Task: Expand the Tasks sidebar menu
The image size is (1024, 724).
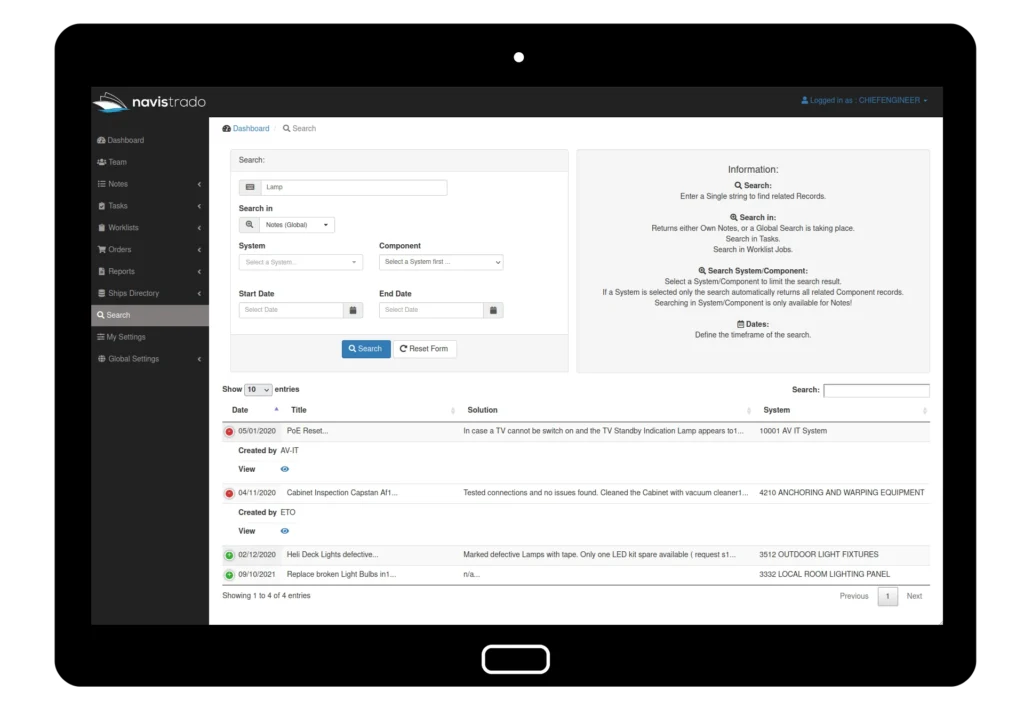Action: [x=150, y=206]
